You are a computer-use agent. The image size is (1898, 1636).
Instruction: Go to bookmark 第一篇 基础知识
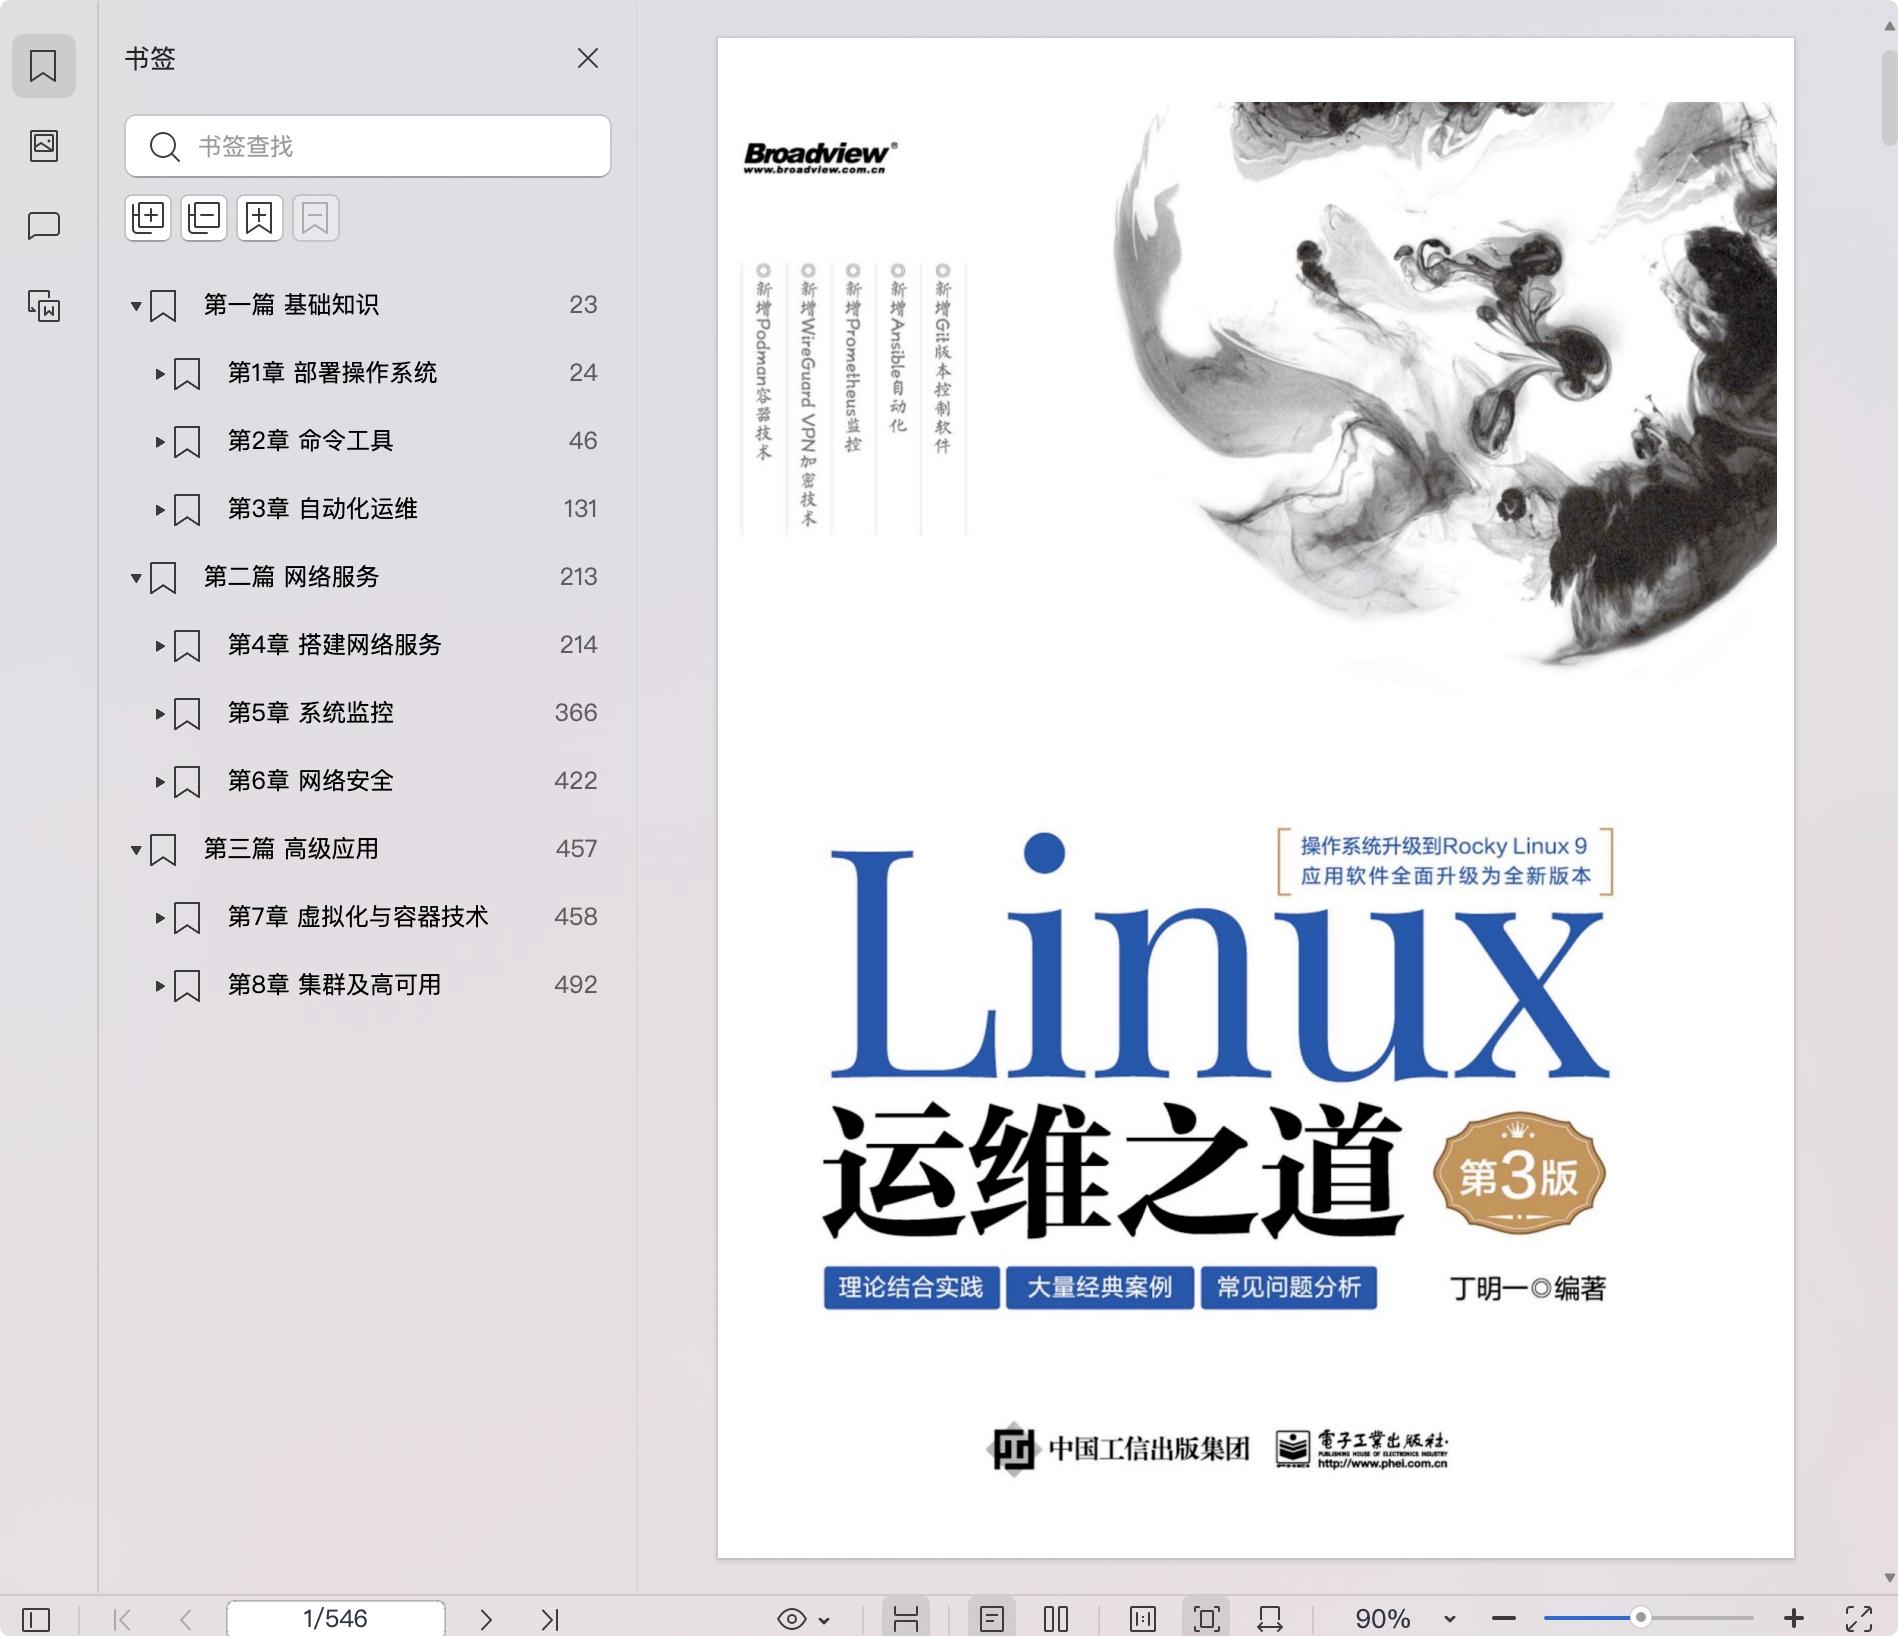point(291,305)
